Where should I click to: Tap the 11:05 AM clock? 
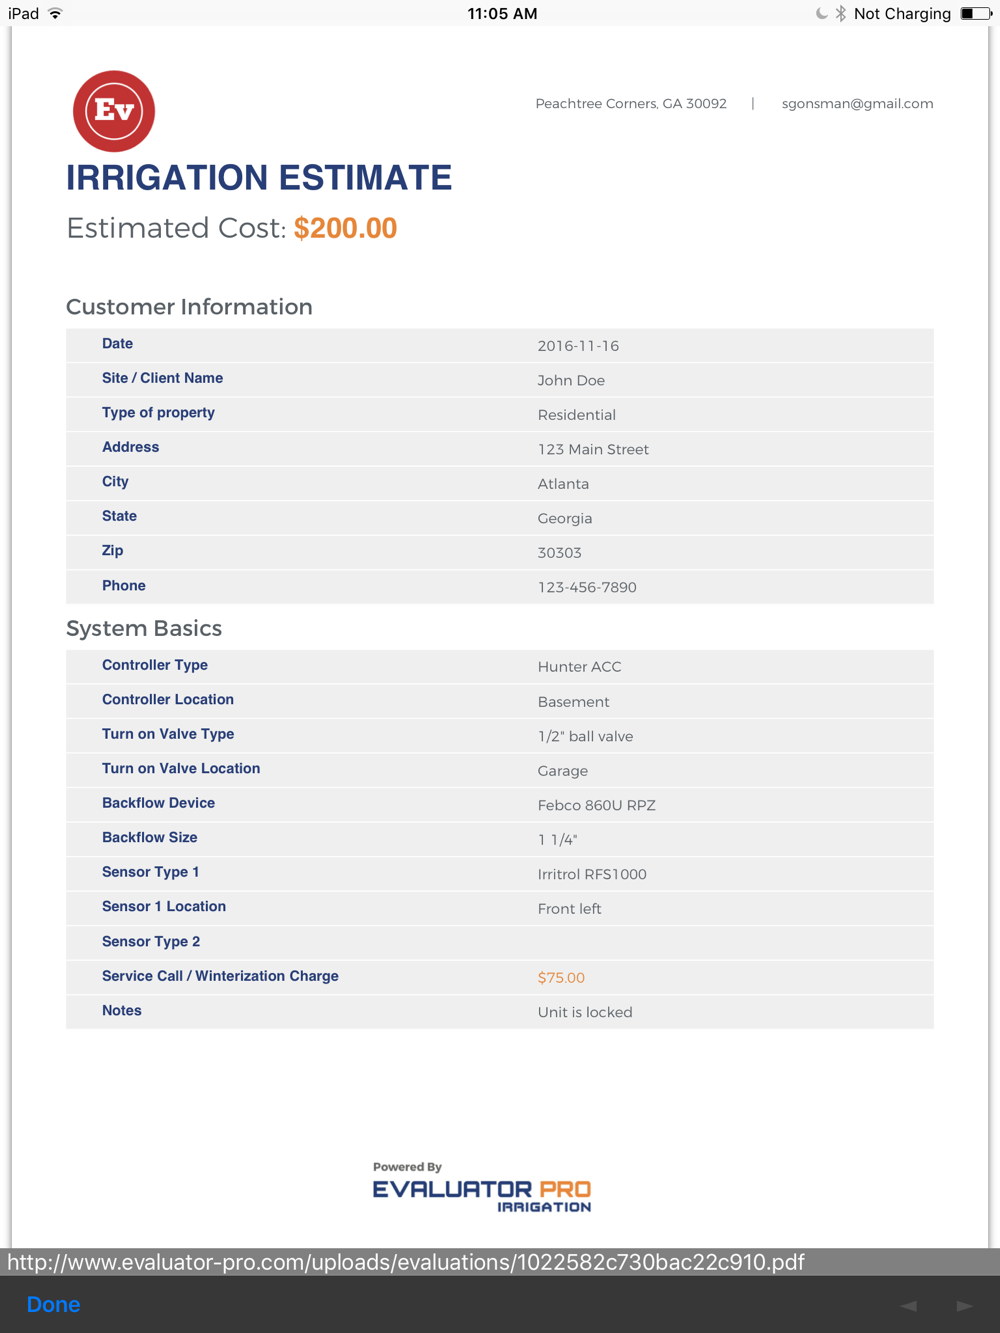click(x=502, y=13)
